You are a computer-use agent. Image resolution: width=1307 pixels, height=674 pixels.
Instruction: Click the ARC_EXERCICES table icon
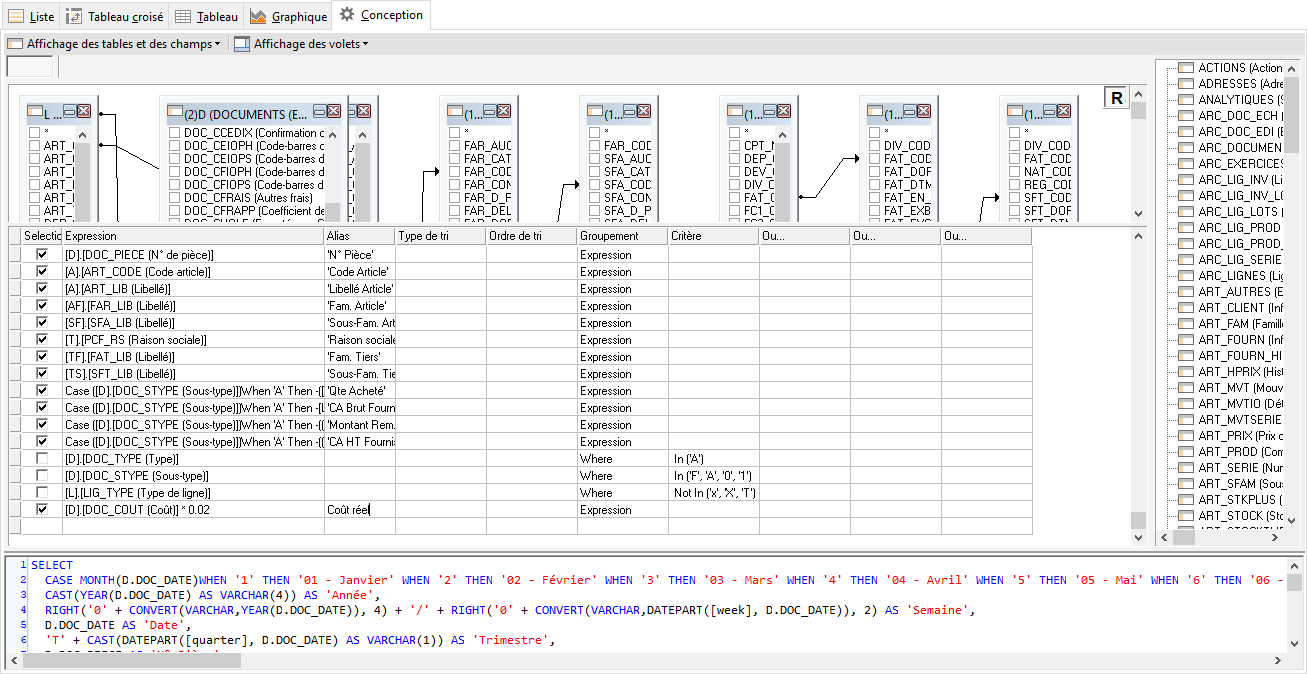[1186, 164]
